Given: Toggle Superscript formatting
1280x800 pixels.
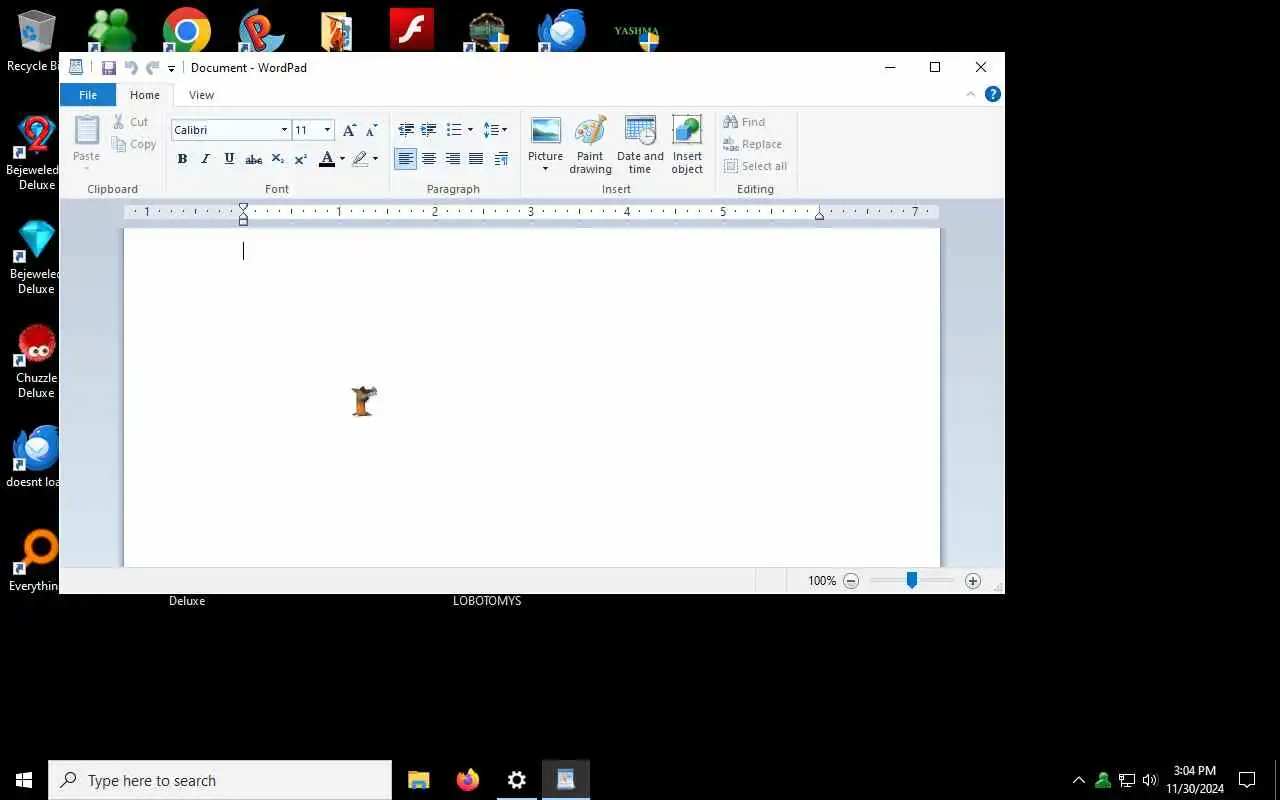Looking at the screenshot, I should 300,159.
